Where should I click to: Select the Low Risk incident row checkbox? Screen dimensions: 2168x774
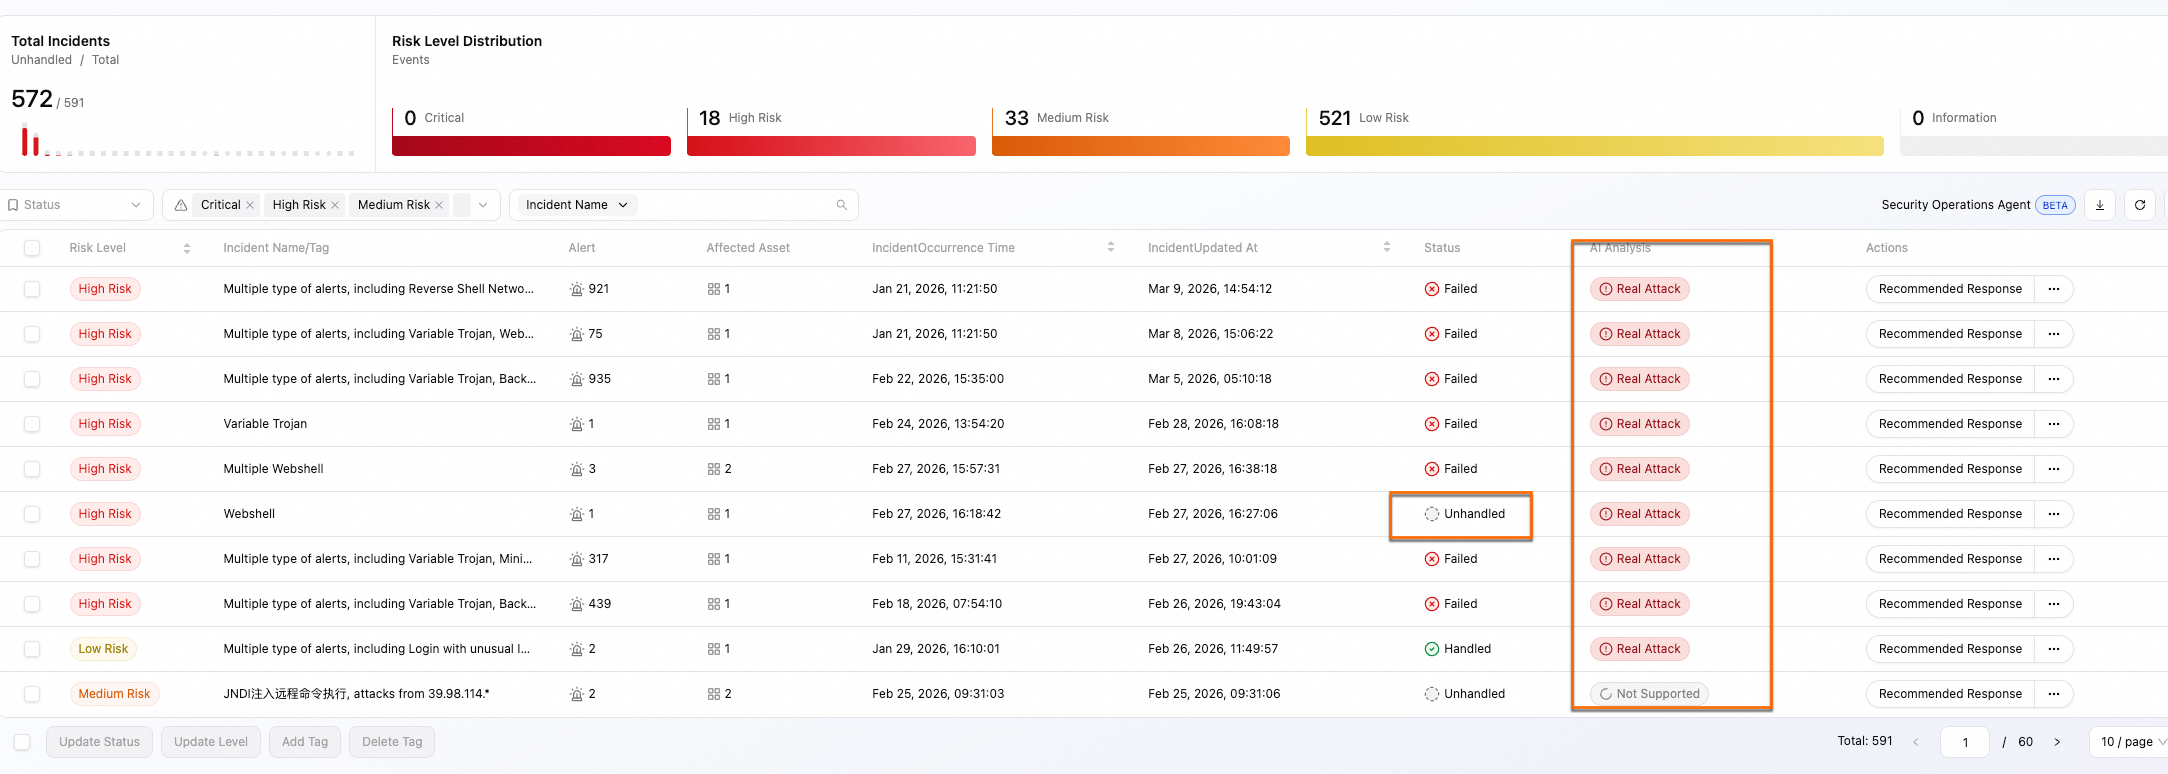coord(32,649)
